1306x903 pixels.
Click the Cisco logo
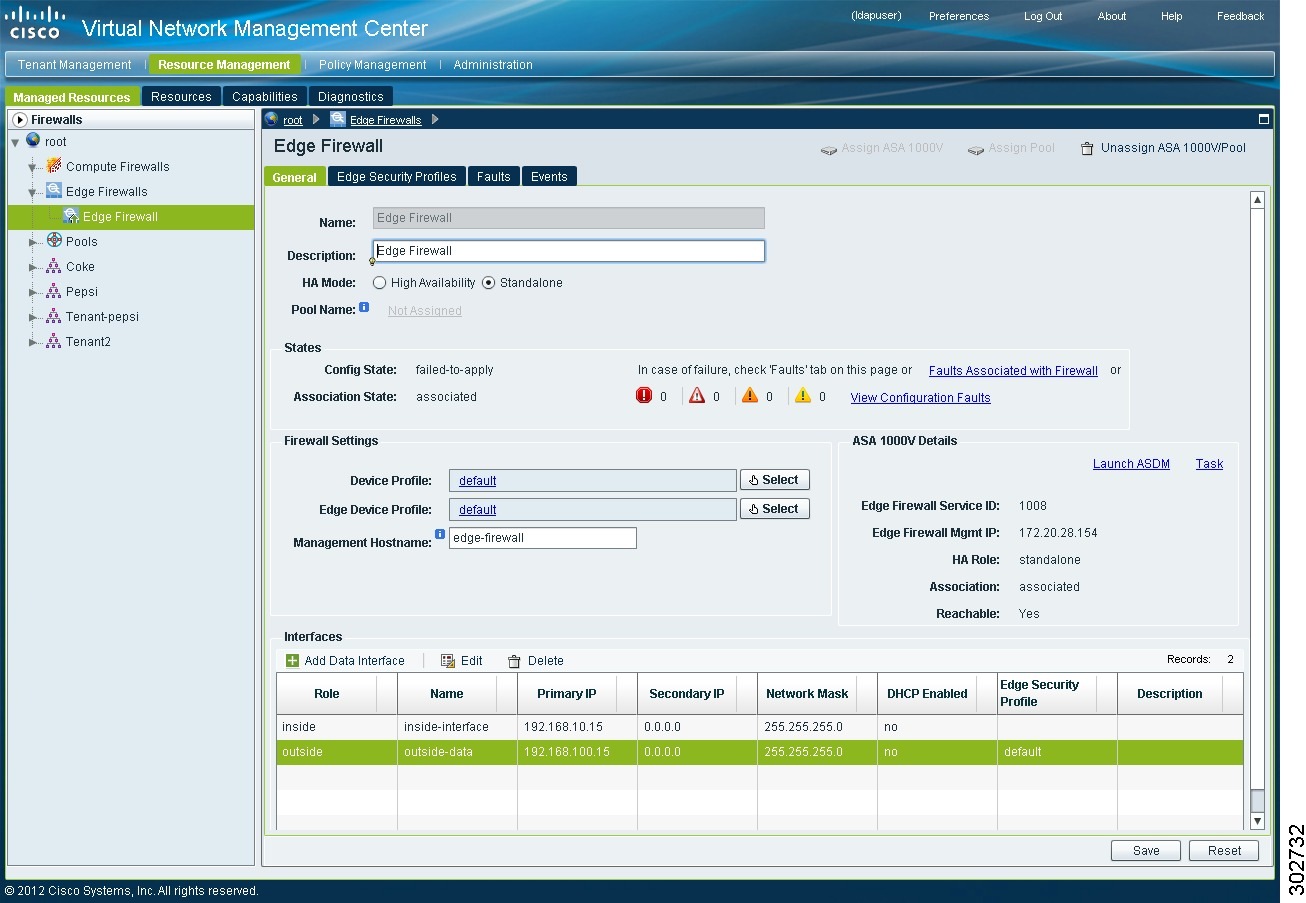[35, 22]
